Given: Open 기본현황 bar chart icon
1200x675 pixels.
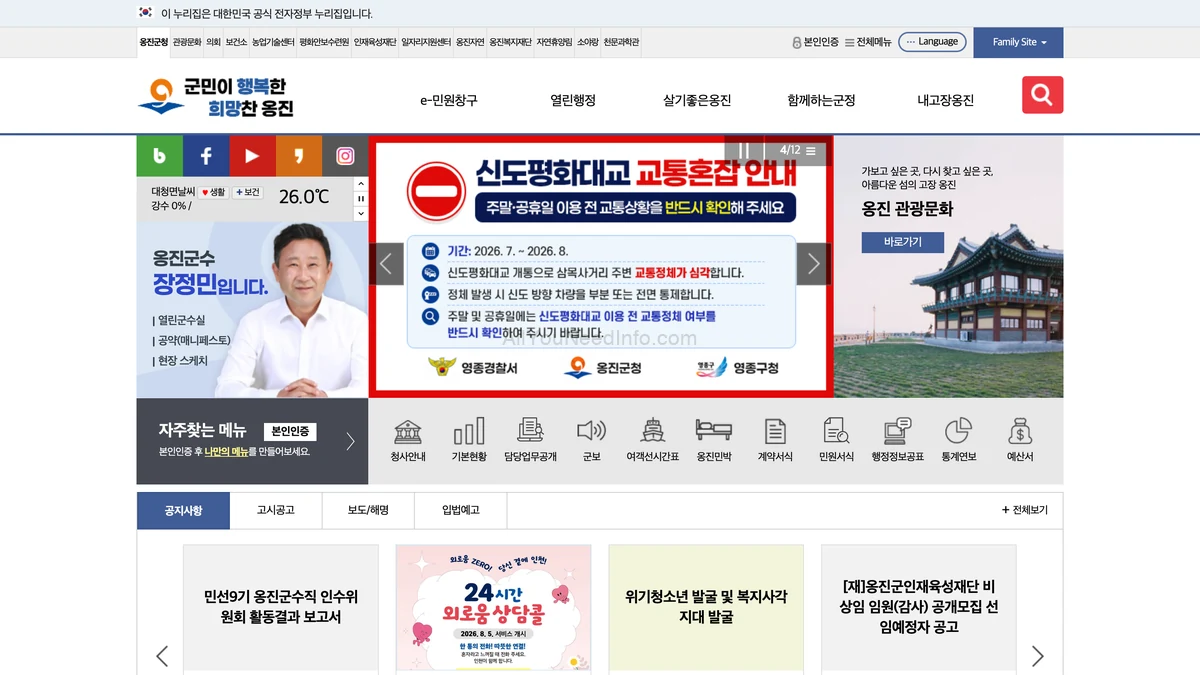Looking at the screenshot, I should click(x=469, y=441).
